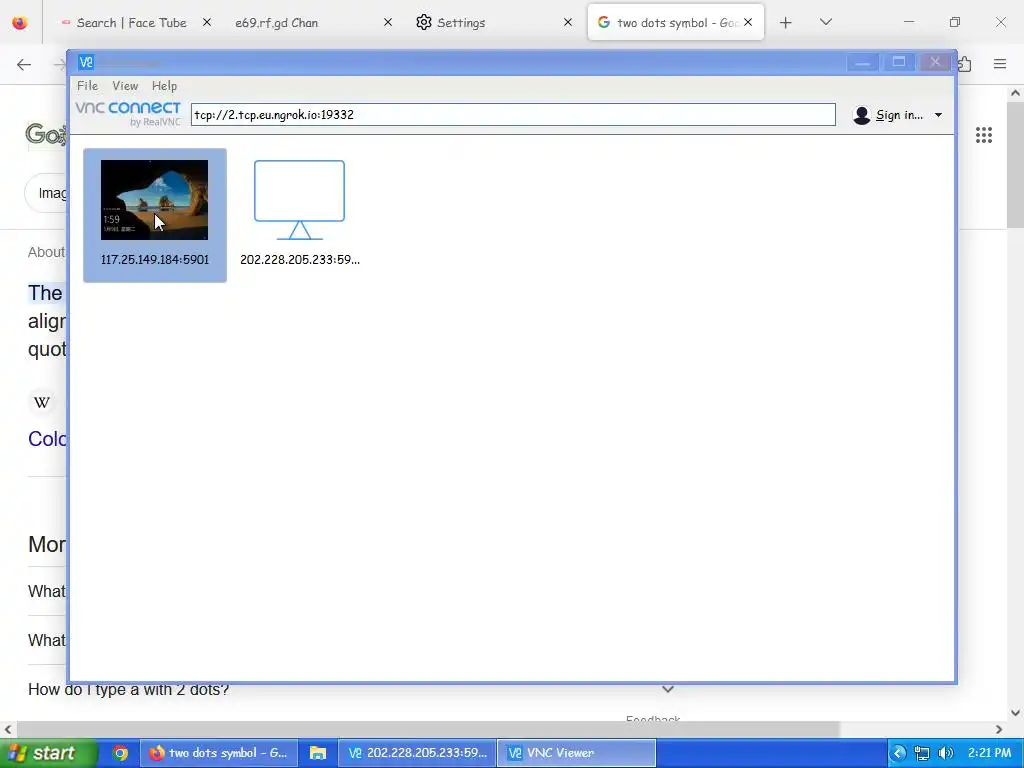Open File menu in VNC Viewer
This screenshot has height=768, width=1024.
point(87,86)
